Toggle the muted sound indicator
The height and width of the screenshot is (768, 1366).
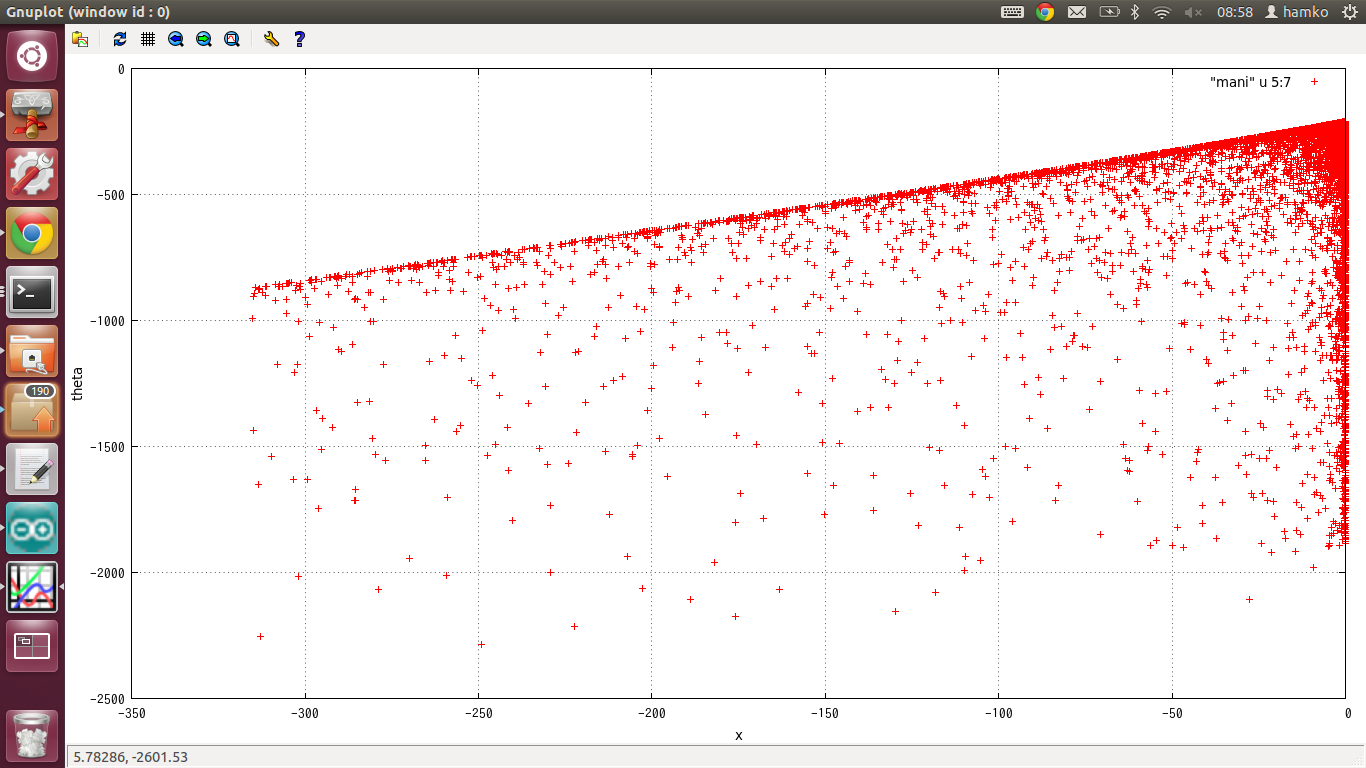[x=1192, y=12]
